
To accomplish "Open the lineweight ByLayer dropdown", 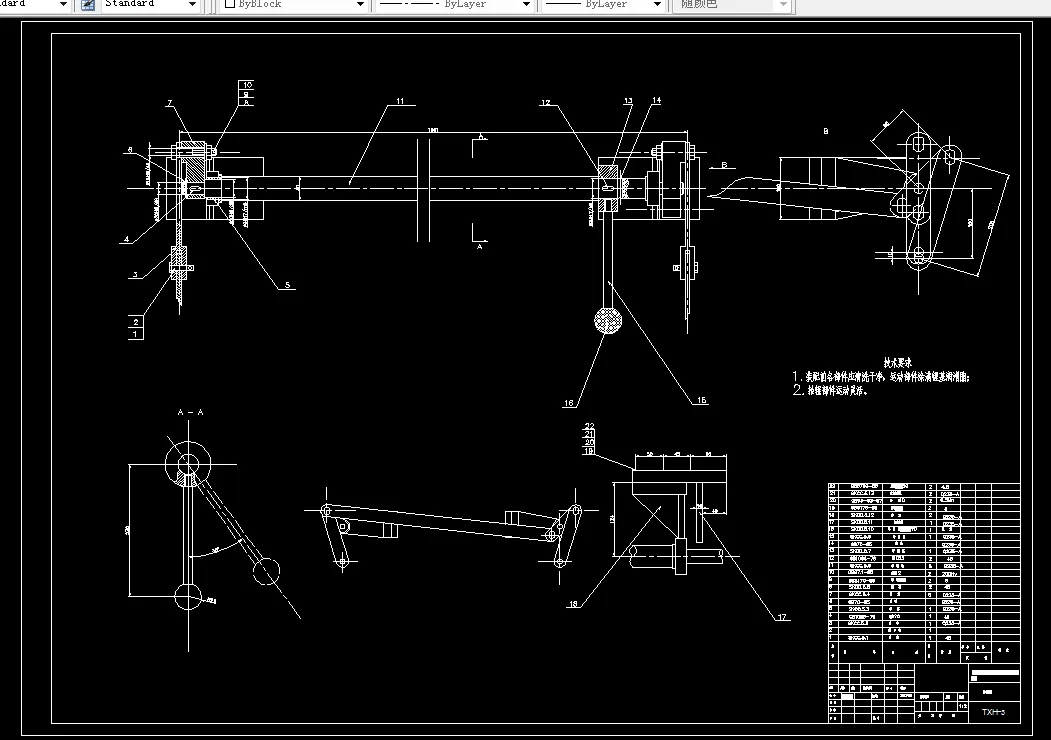I will [658, 4].
